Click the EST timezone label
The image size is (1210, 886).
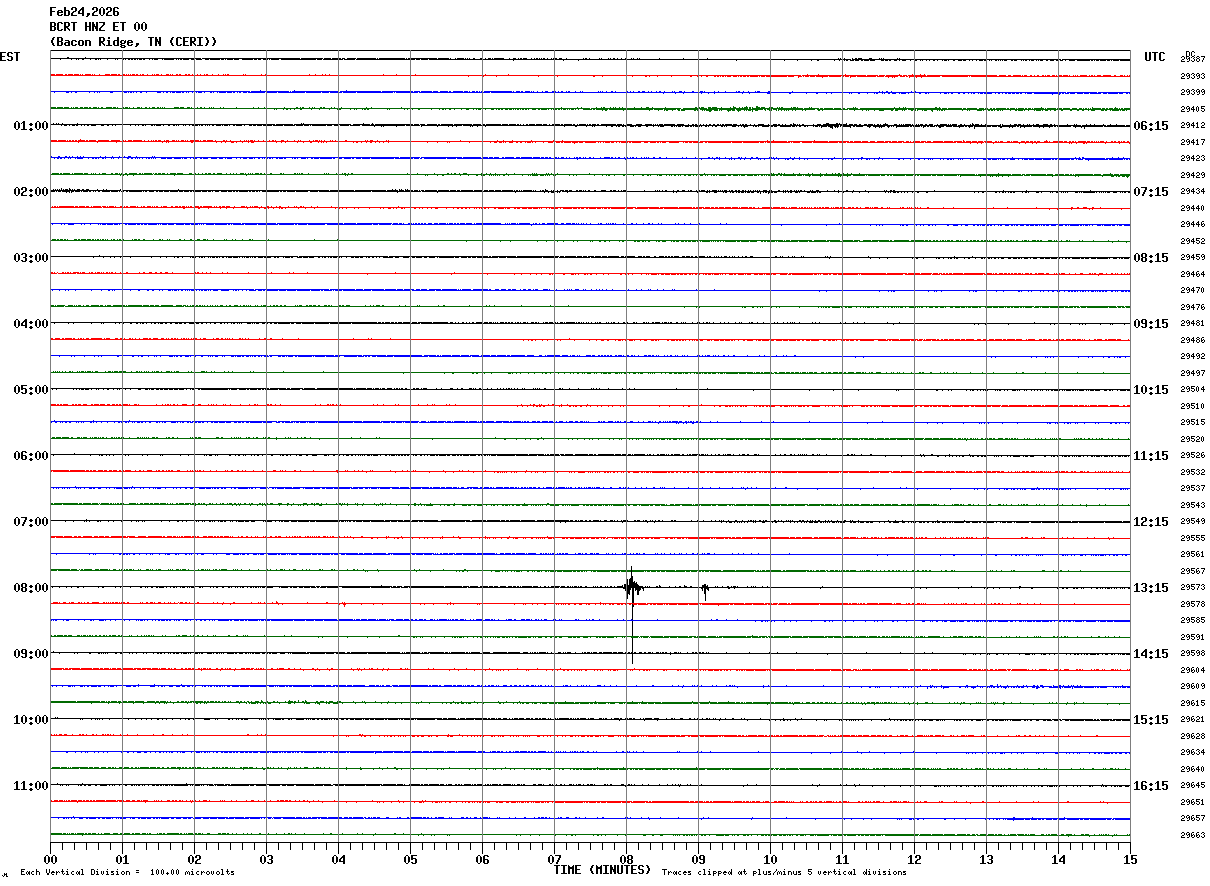click(10, 57)
